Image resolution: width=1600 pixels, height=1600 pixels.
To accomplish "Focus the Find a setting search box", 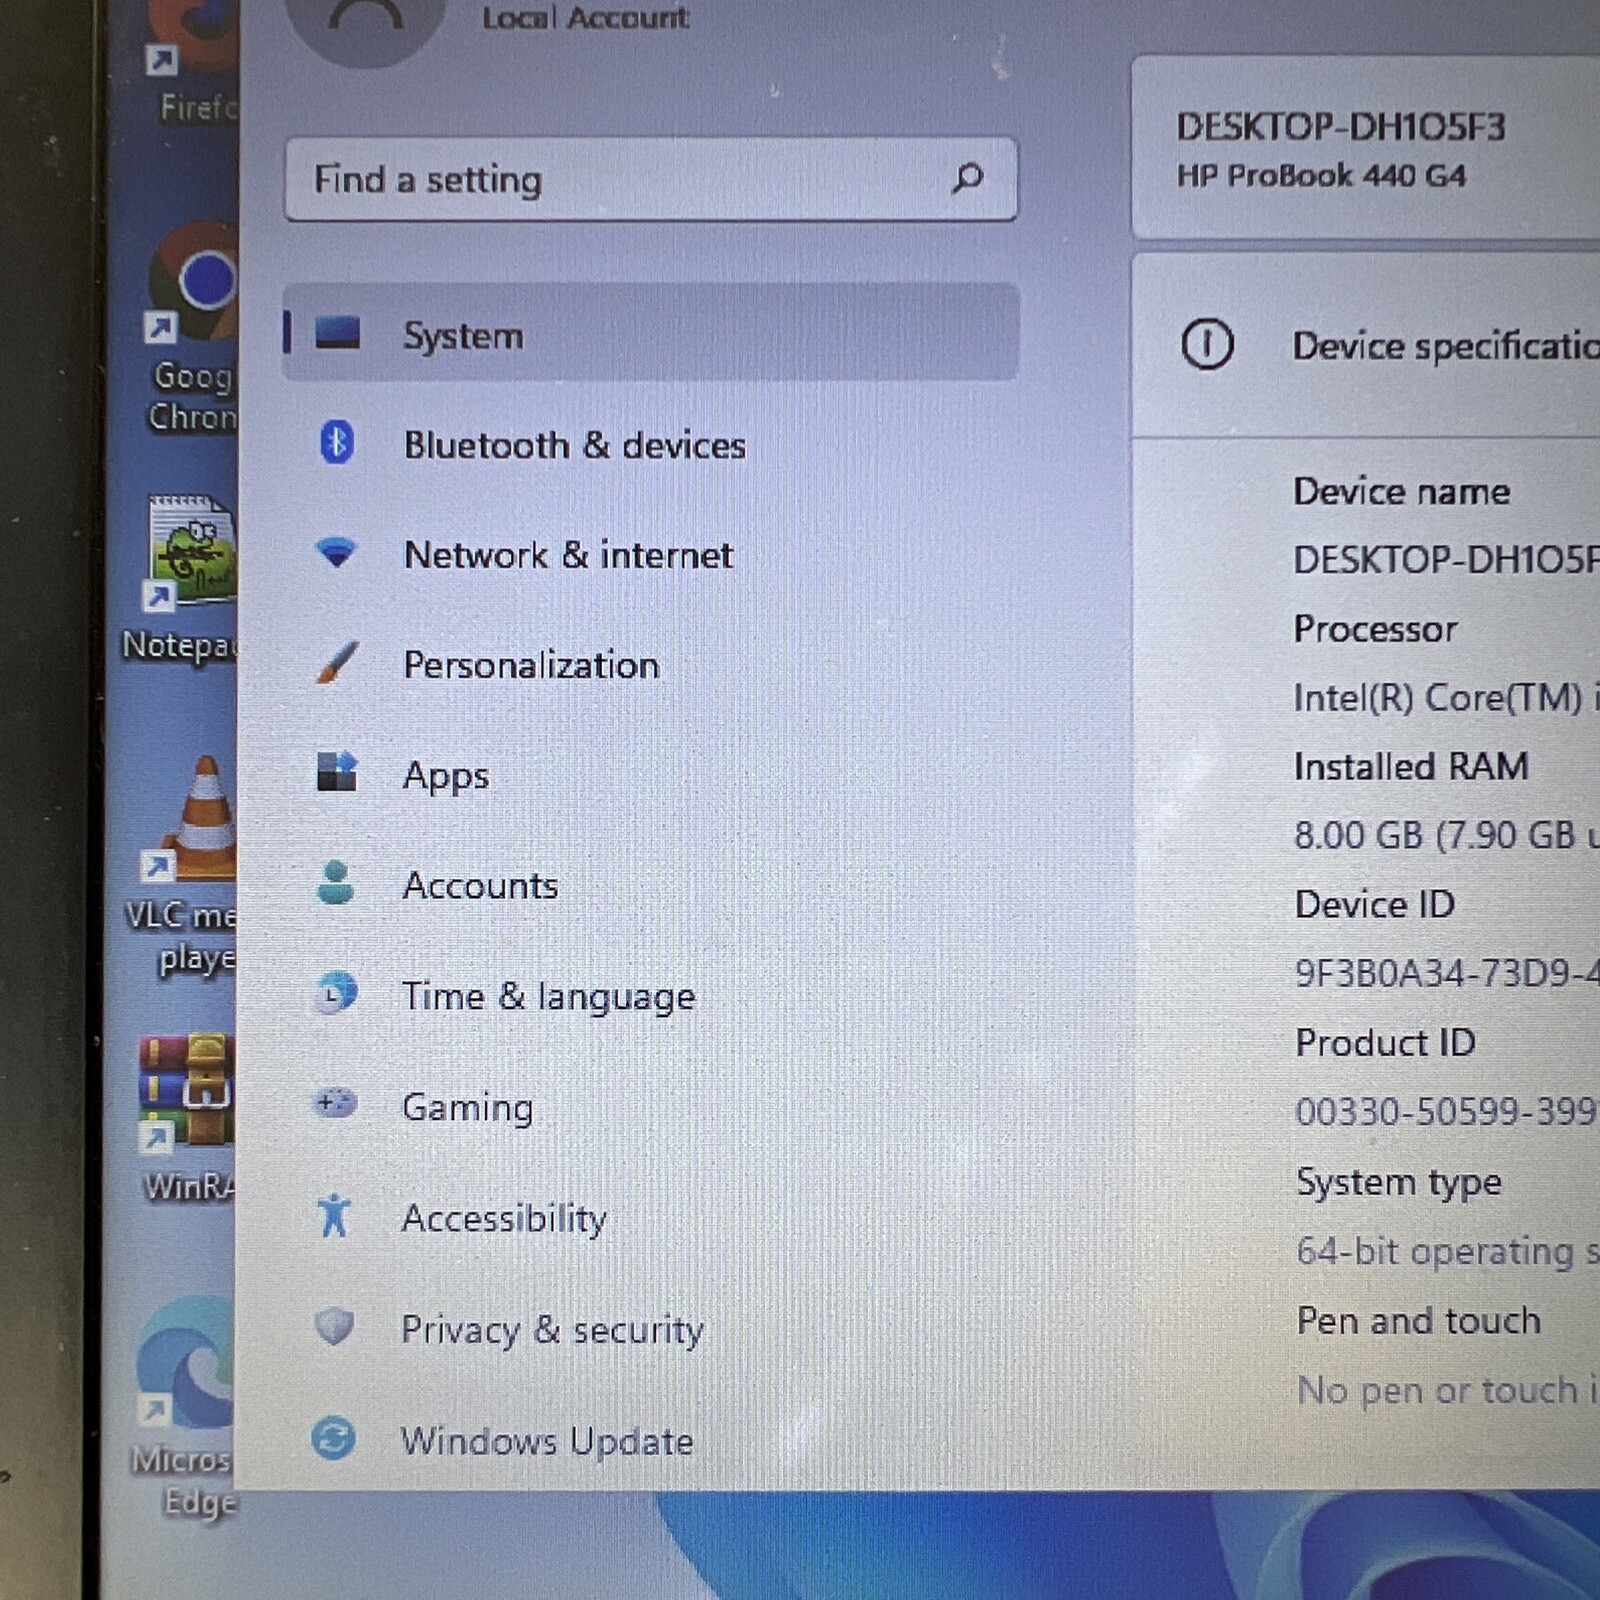I will point(651,179).
